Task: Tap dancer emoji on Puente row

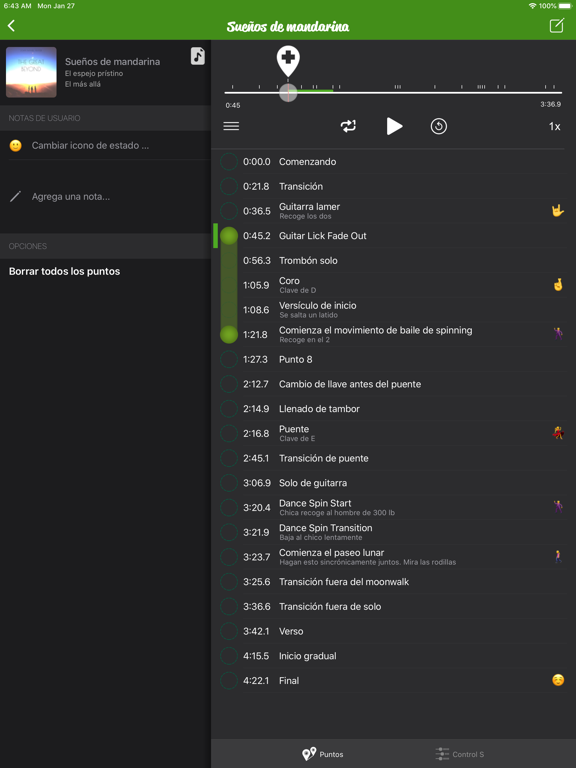Action: pyautogui.click(x=558, y=433)
